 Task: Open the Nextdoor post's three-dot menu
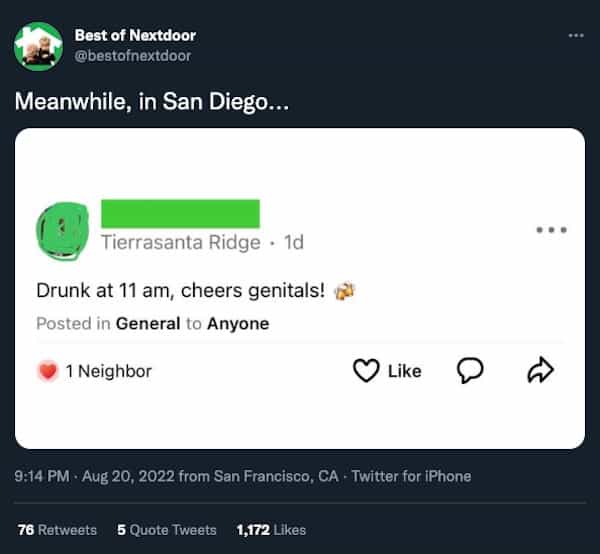551,229
